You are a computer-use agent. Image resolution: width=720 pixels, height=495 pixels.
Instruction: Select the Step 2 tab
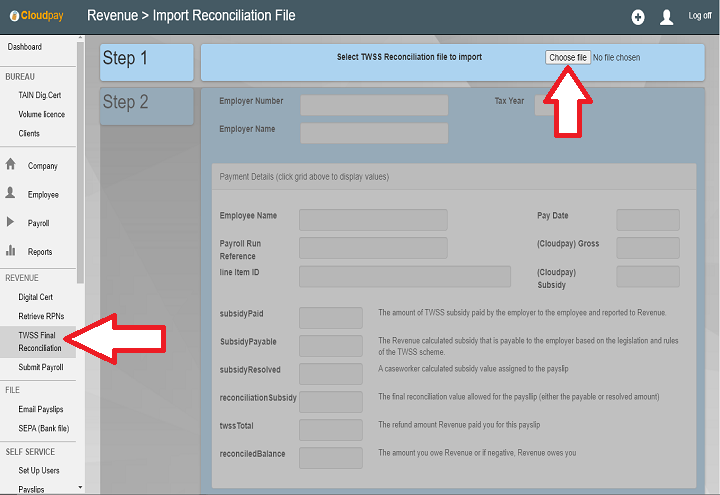[147, 104]
